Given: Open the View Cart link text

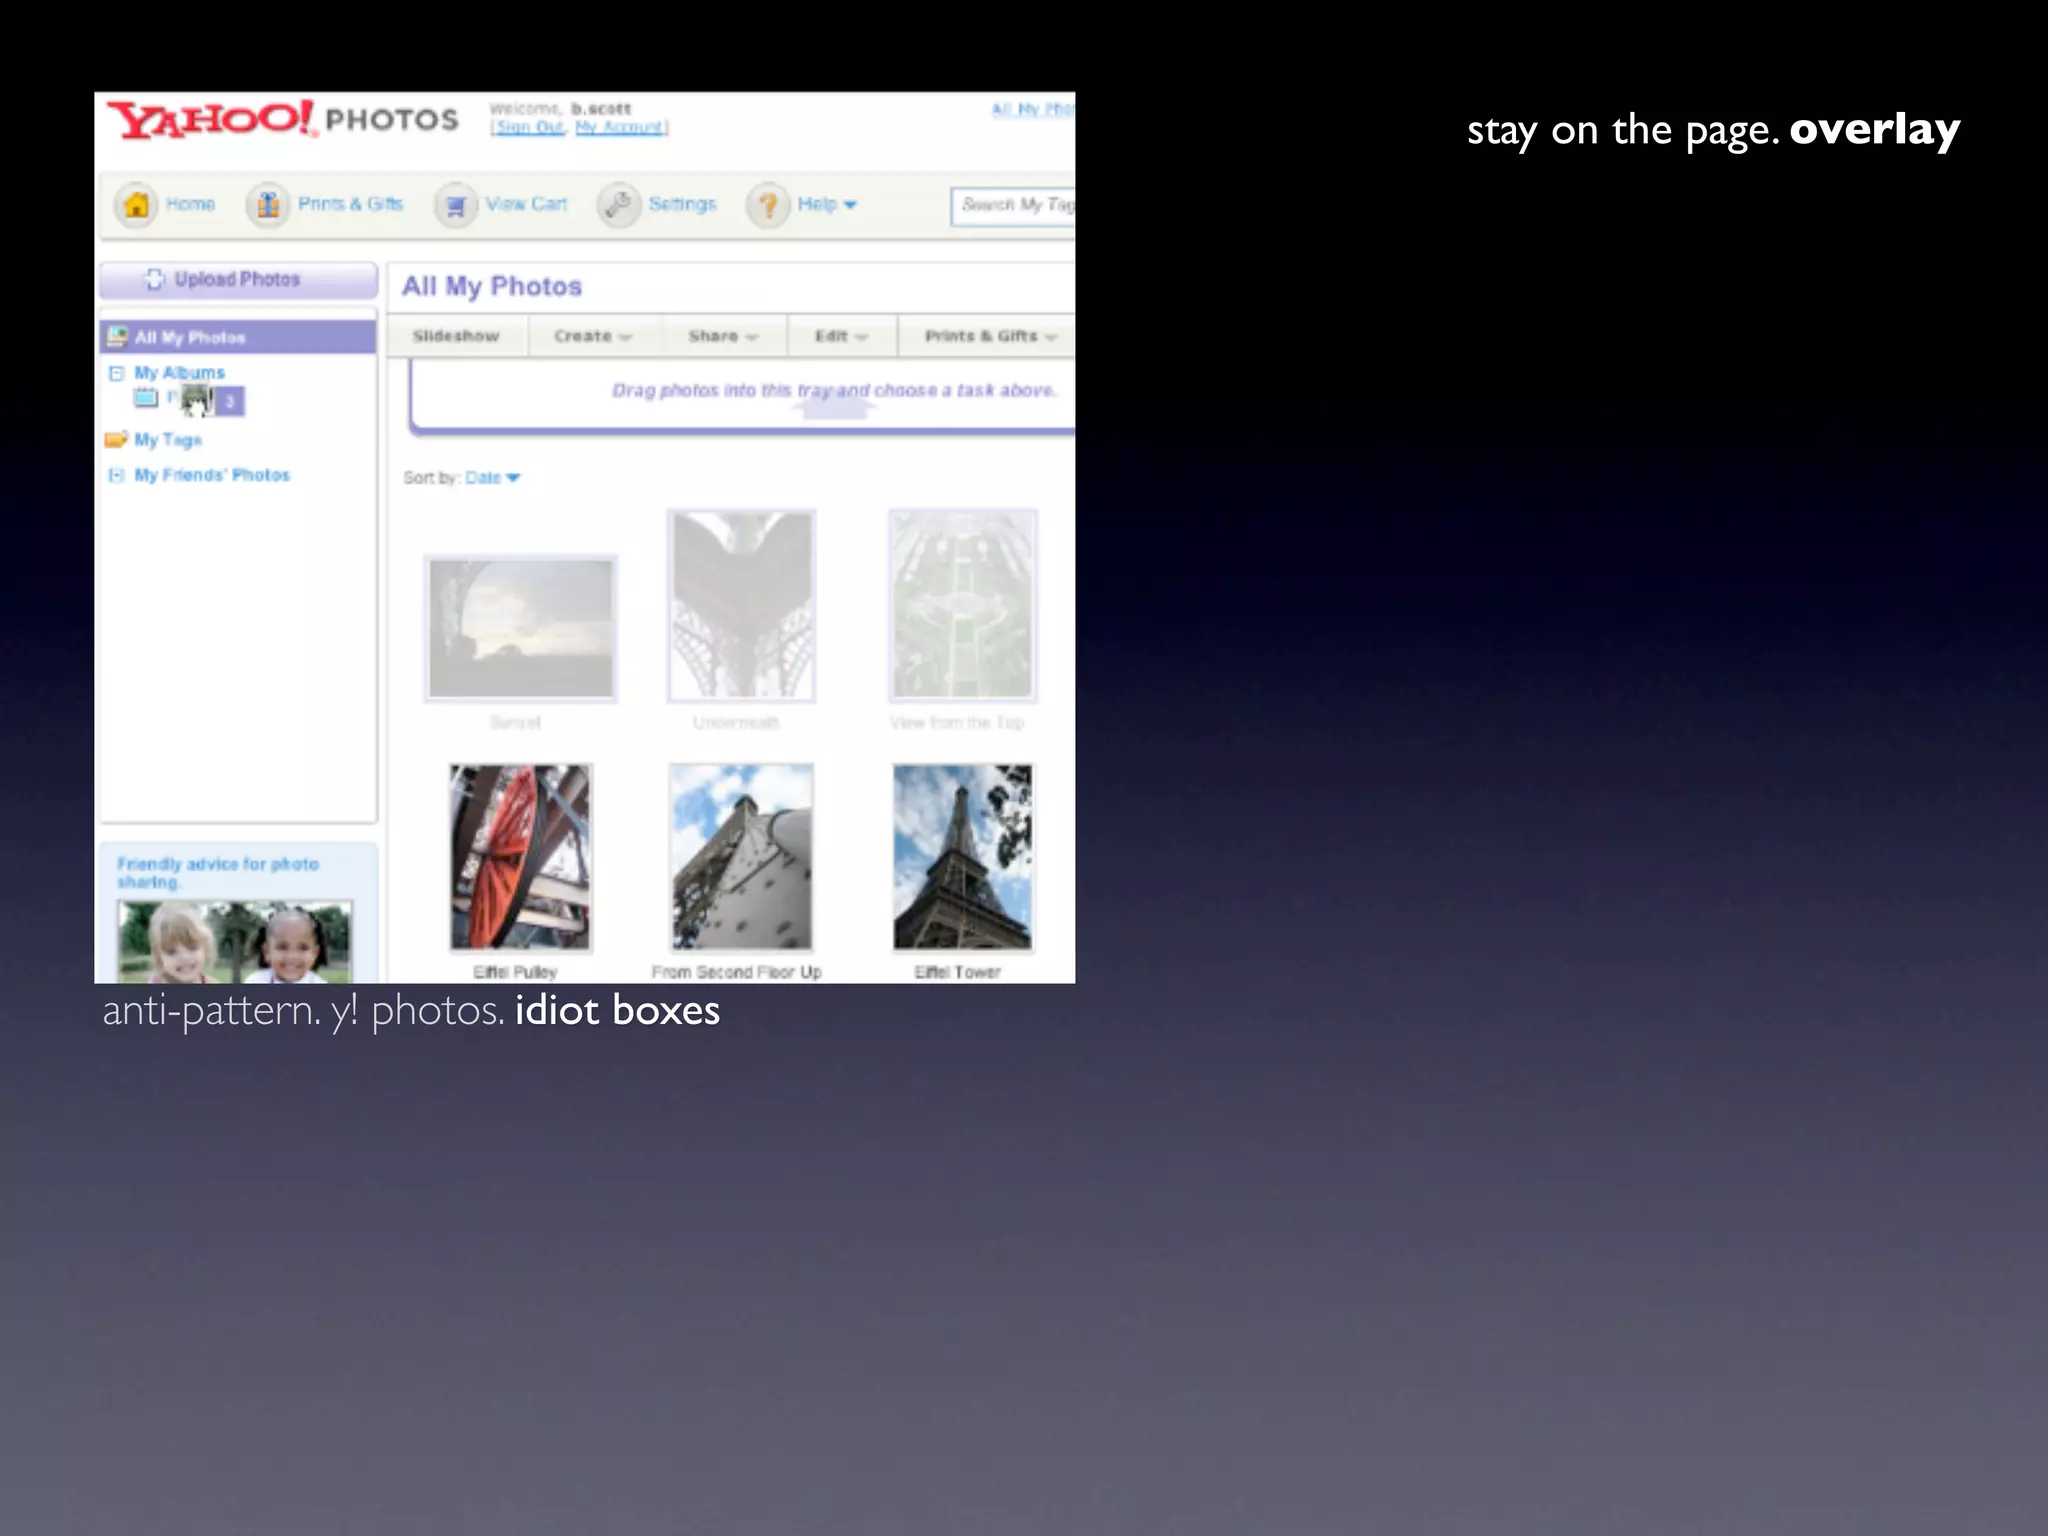Looking at the screenshot, I should [x=526, y=204].
